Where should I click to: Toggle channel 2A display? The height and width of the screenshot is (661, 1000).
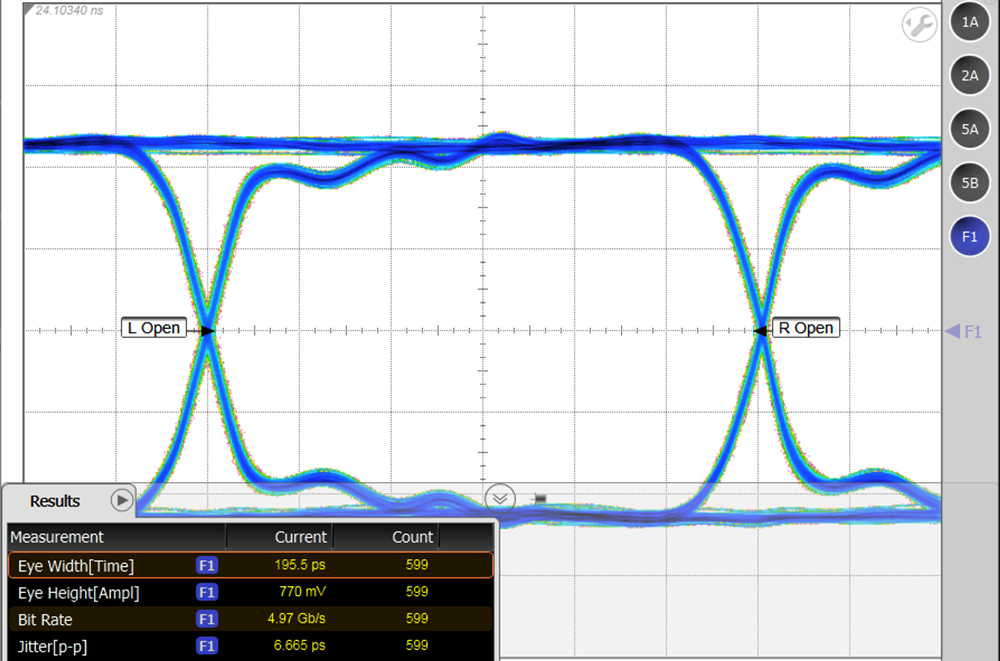pos(969,75)
